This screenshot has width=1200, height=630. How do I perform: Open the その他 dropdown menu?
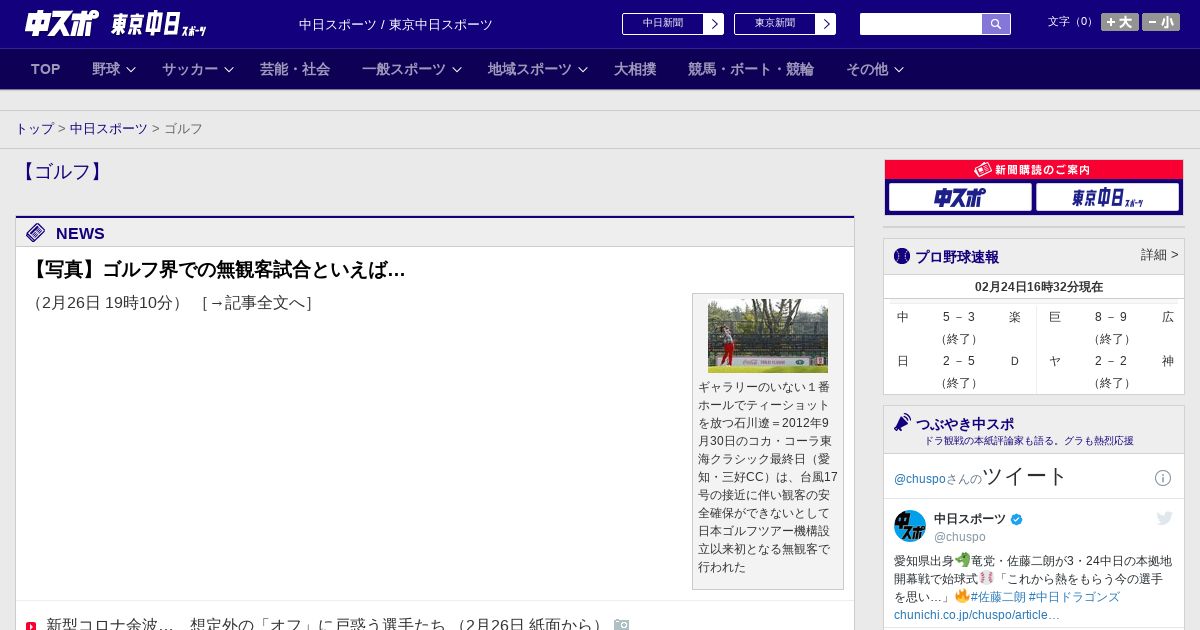click(874, 69)
